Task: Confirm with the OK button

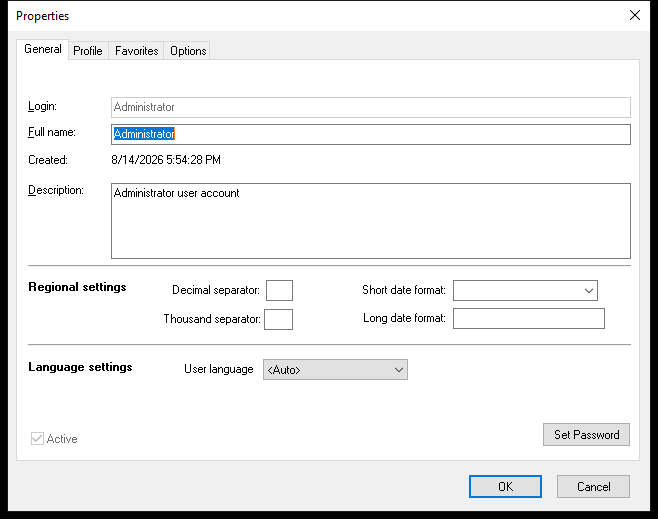Action: click(505, 487)
